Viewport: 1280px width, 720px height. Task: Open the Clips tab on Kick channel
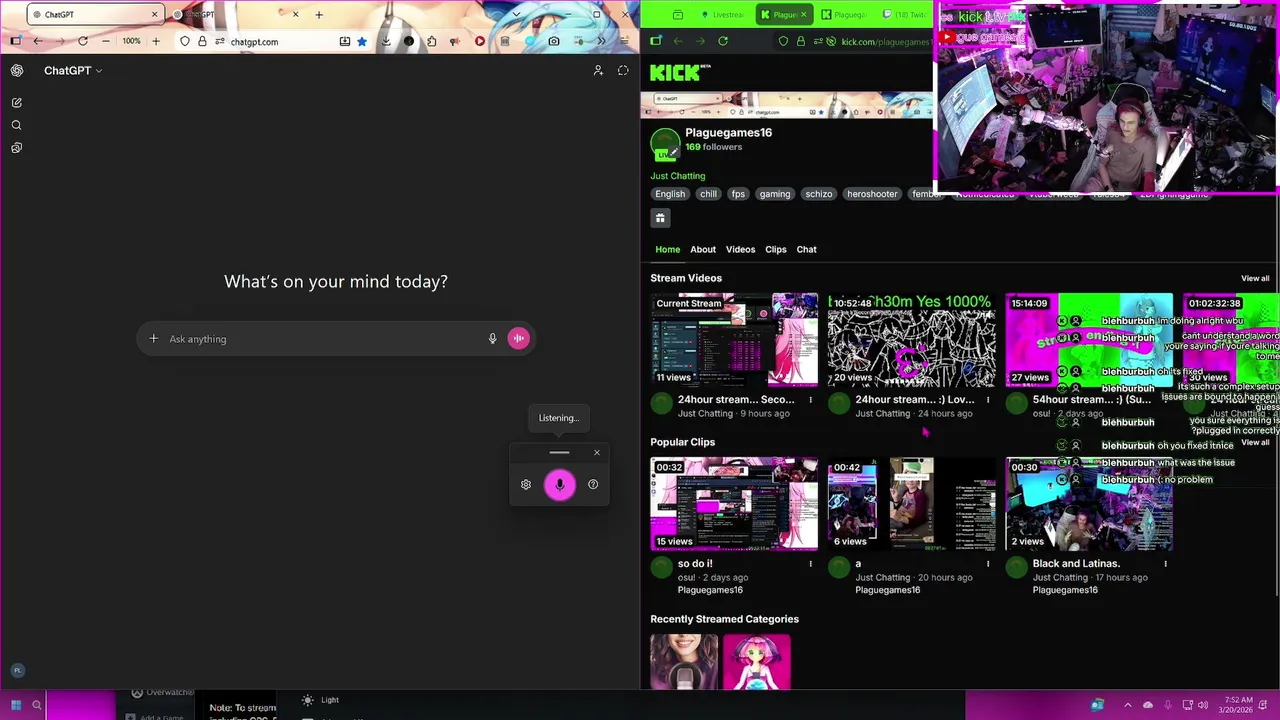coord(776,249)
